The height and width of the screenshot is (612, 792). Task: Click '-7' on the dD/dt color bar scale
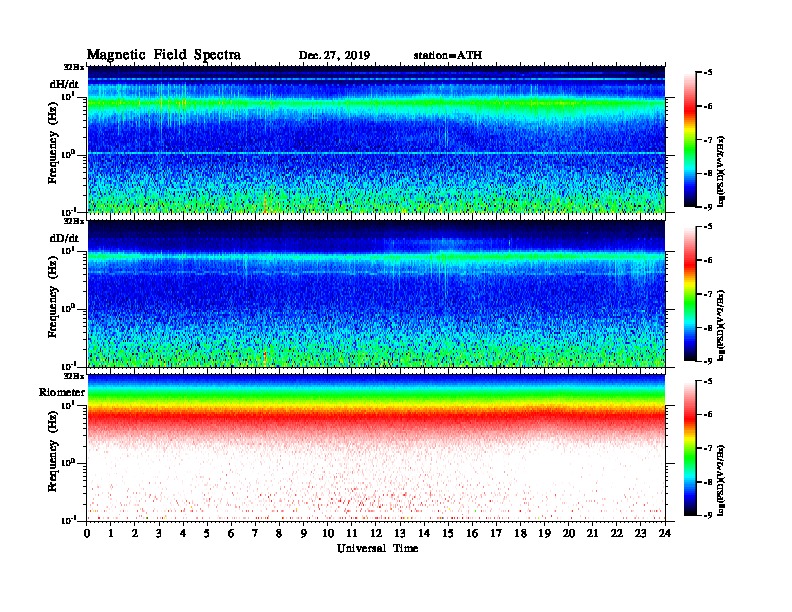(708, 293)
